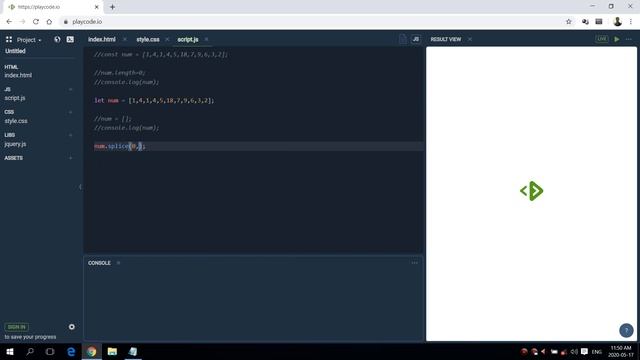Screen dimensions: 640x360
Task: Open the Windows Start menu
Action: pos(10,351)
